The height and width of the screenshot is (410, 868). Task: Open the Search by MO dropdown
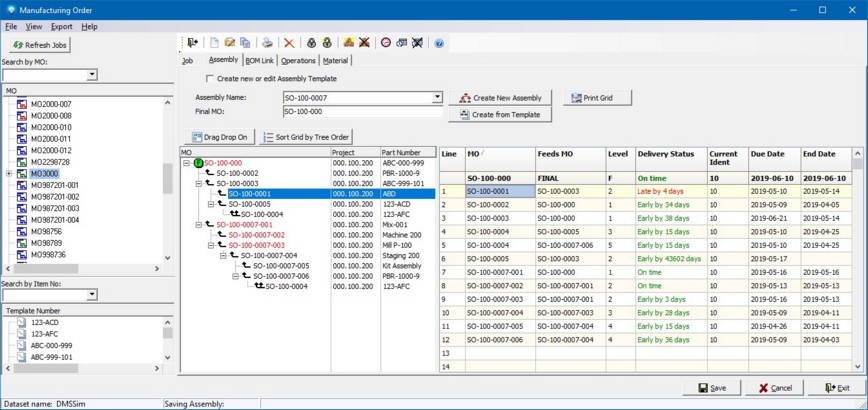pyautogui.click(x=92, y=75)
